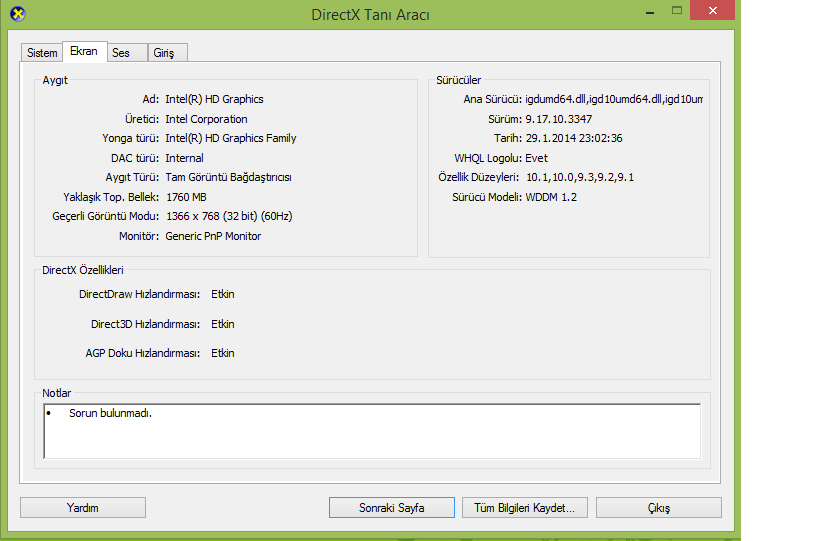Click the Aygıt group label
This screenshot has width=819, height=541.
55,80
